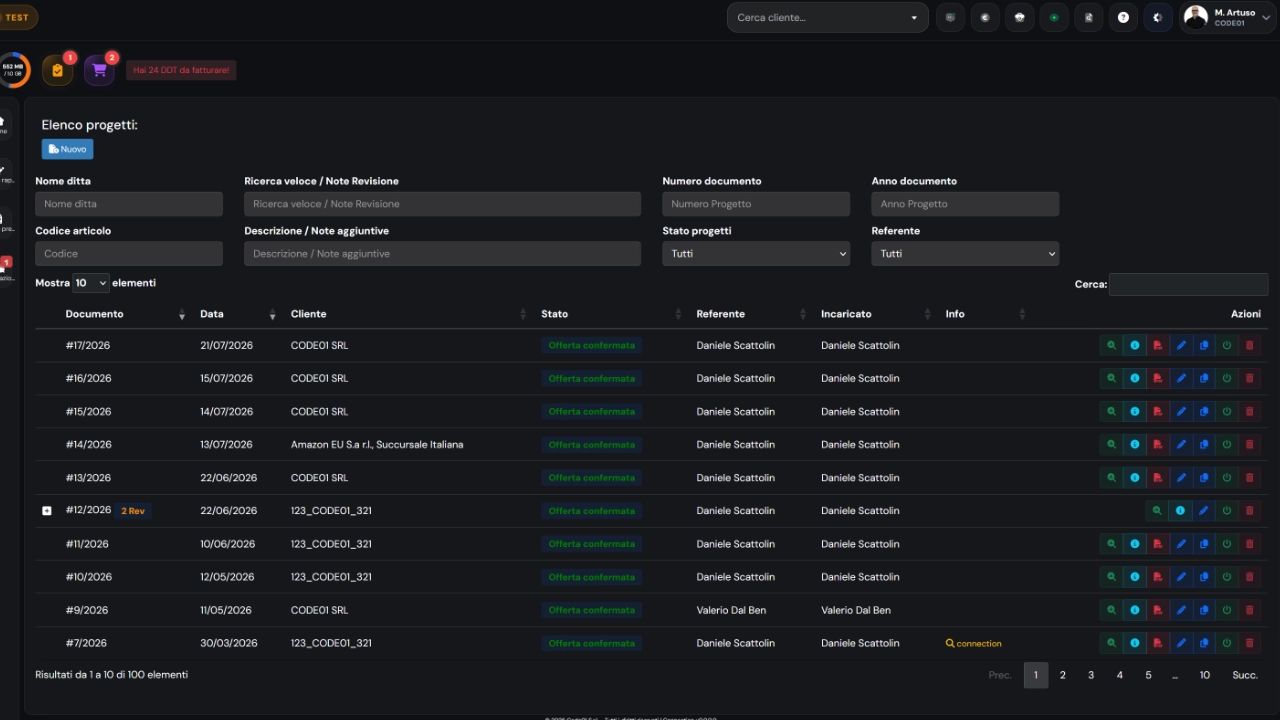1280x720 pixels.
Task: Go to pagination page 10
Action: (1205, 675)
